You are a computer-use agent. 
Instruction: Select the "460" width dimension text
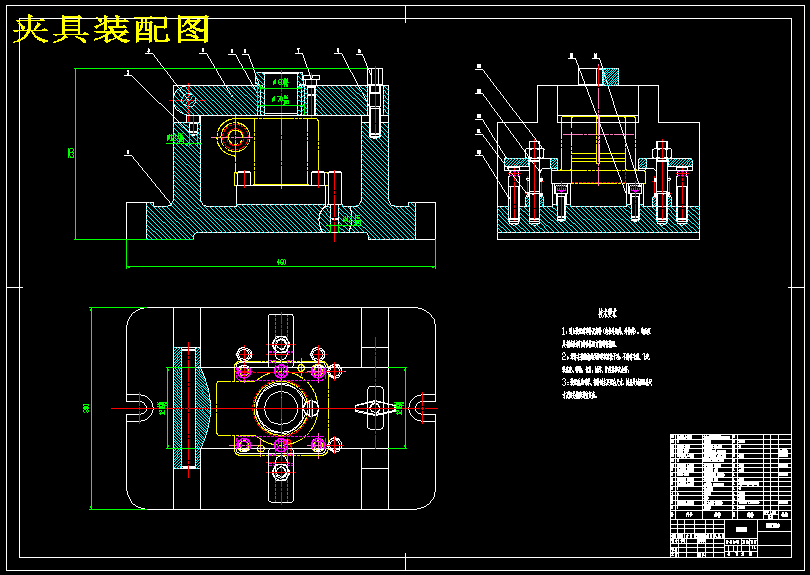(282, 262)
